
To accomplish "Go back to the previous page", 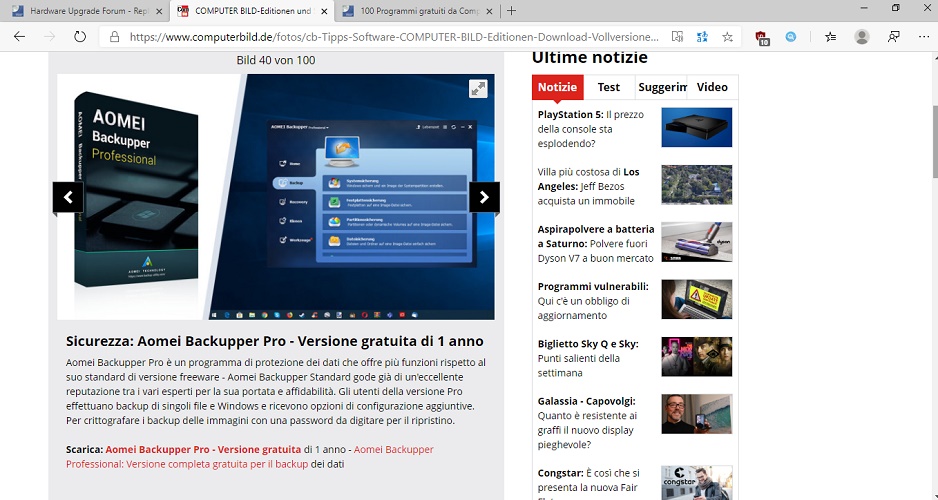I will tap(19, 36).
